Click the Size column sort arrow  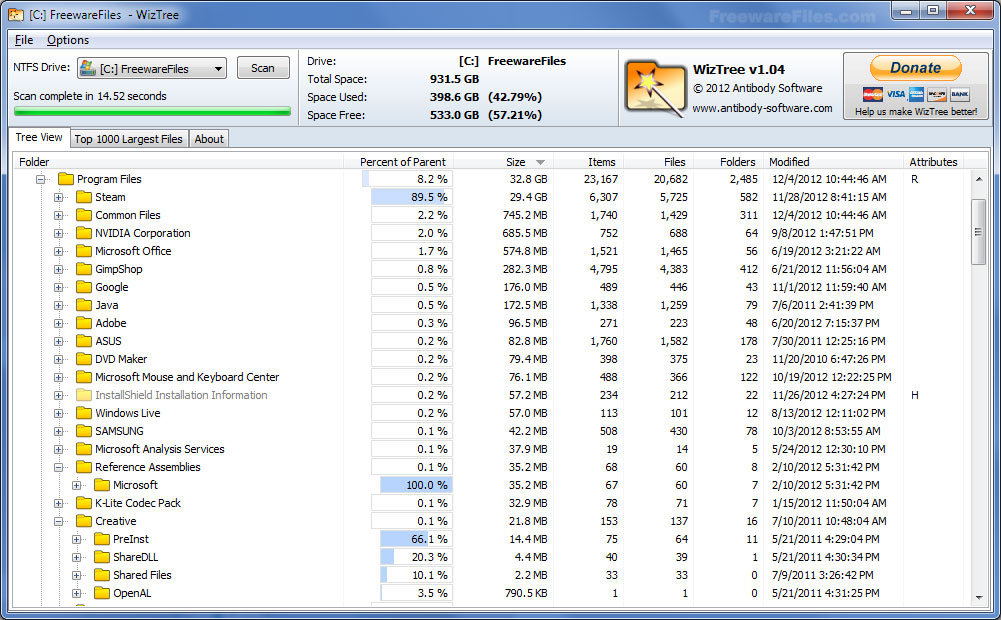click(x=540, y=162)
